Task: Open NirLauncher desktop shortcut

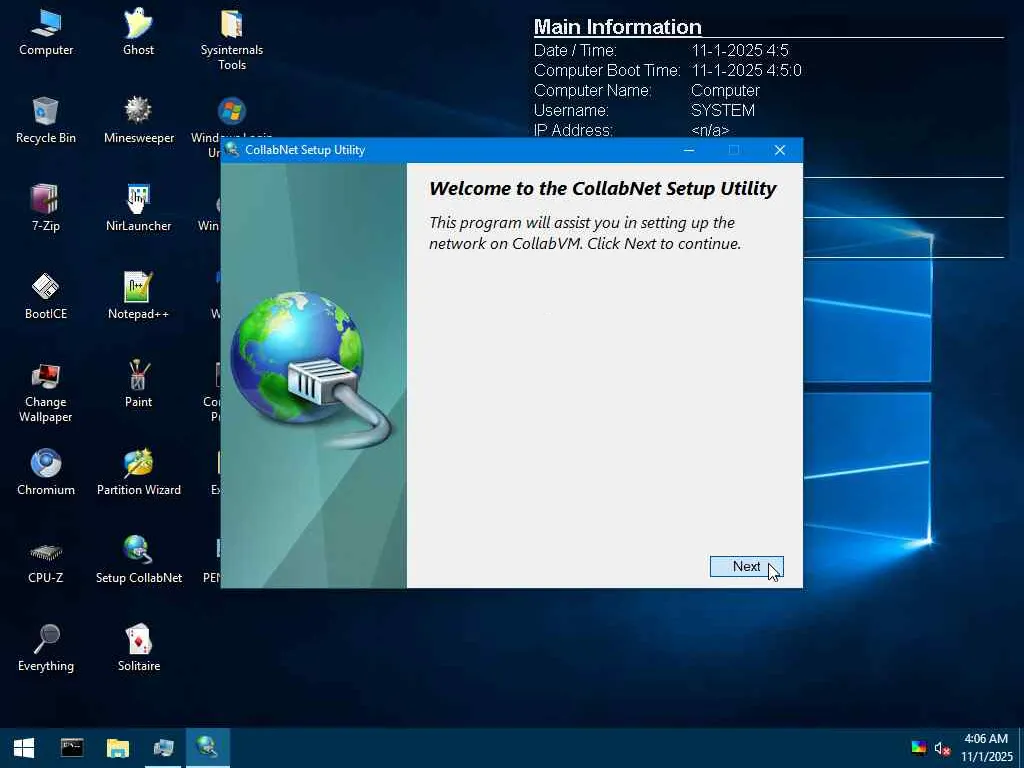Action: tap(138, 208)
